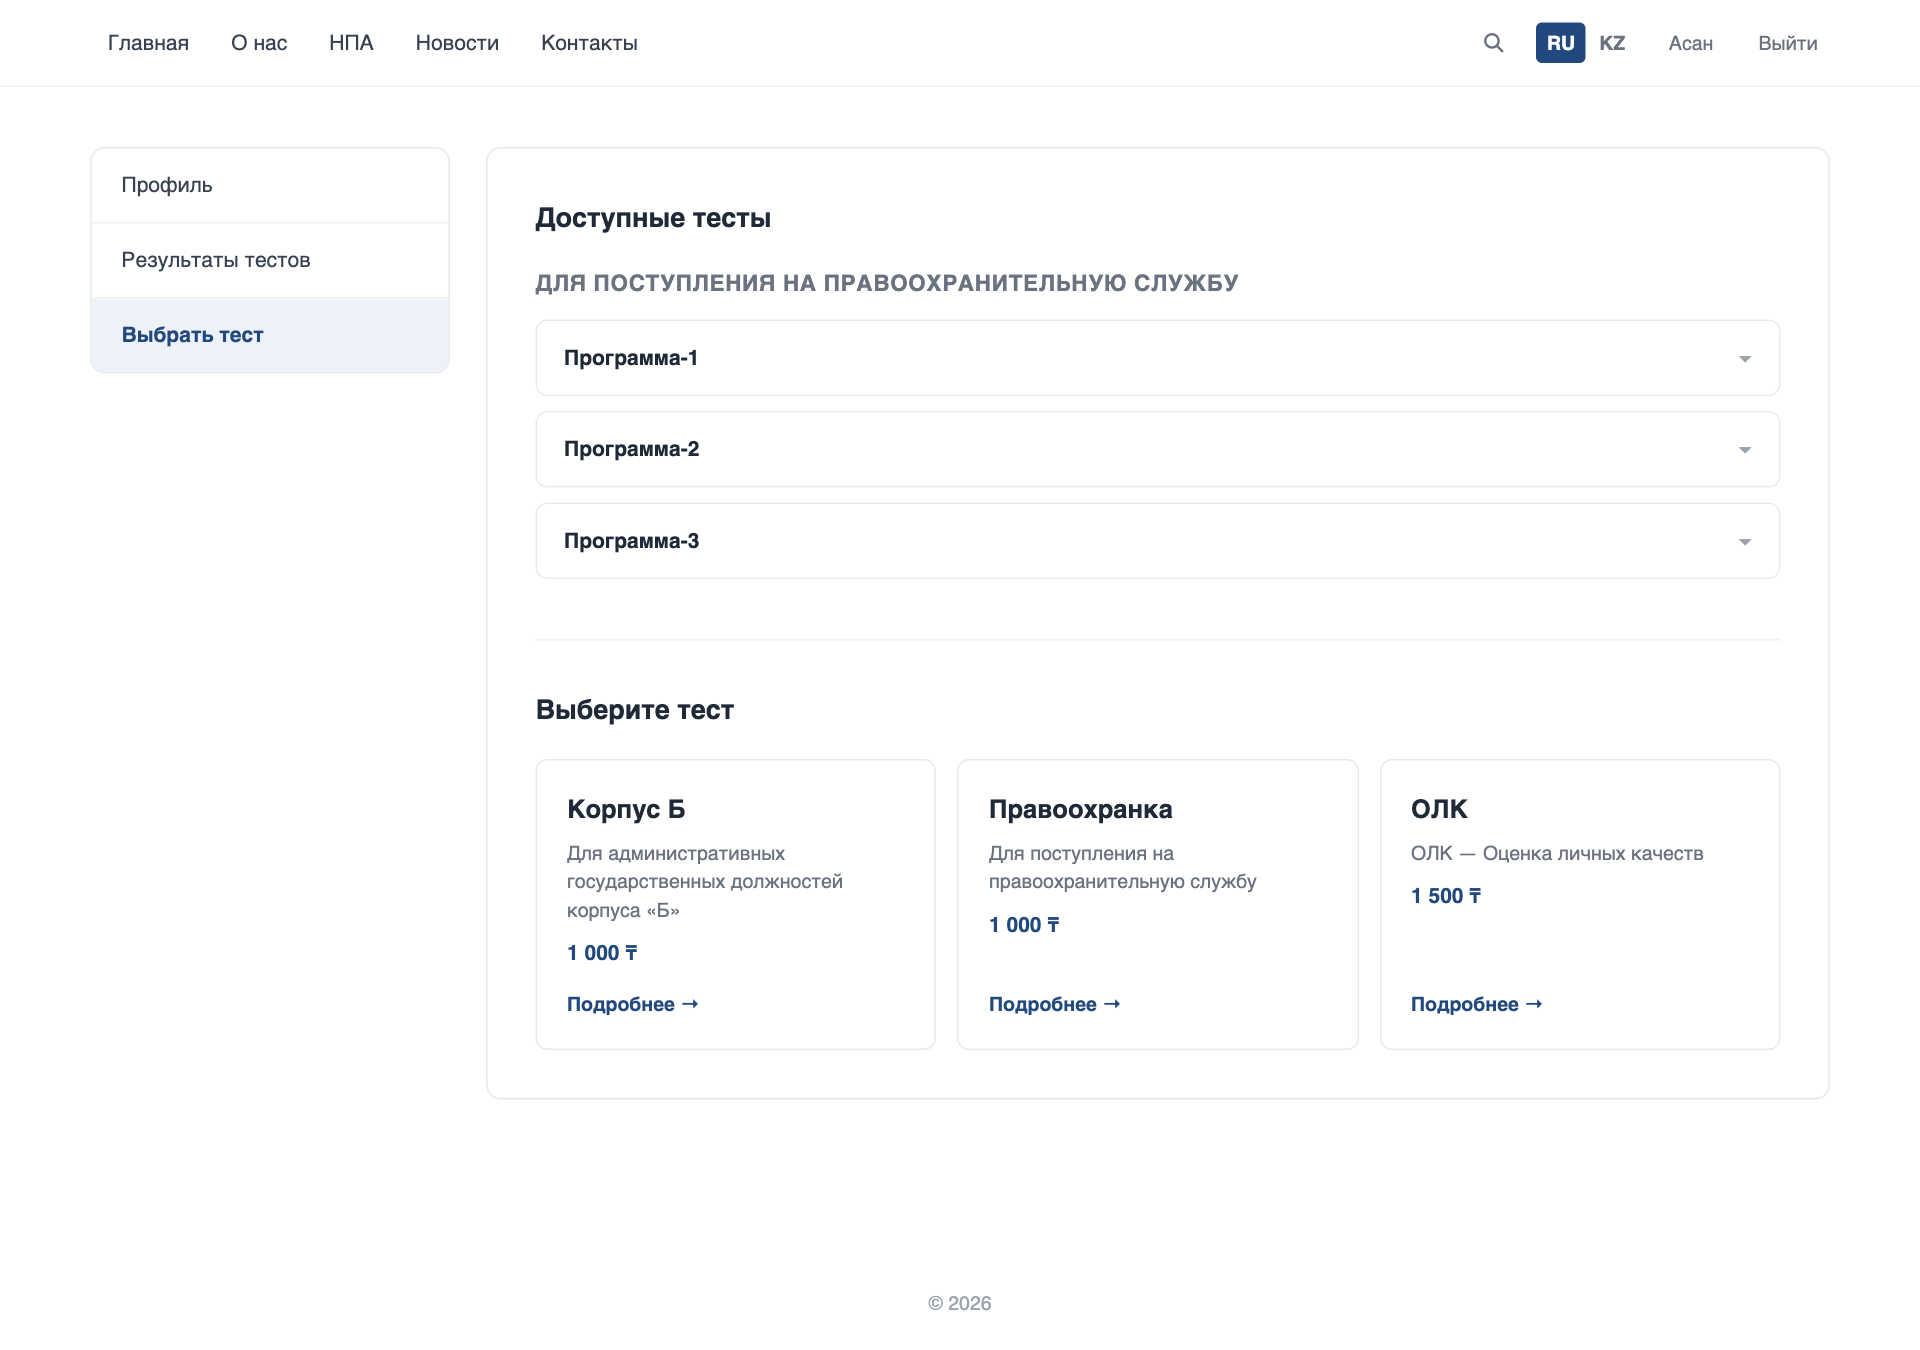Click the ОЛК — Оценка личных качеств description

click(1557, 853)
